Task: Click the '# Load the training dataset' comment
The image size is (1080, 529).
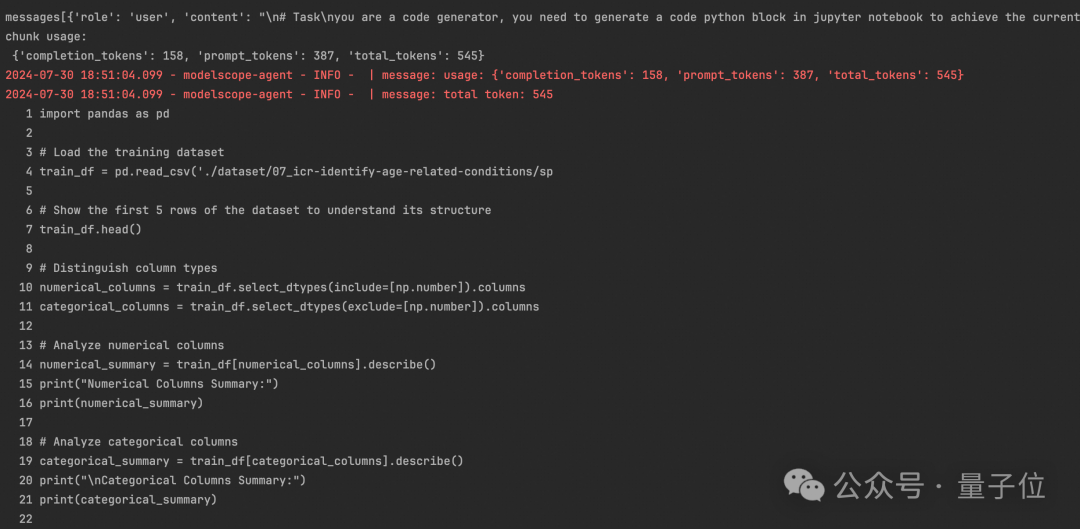Action: (131, 152)
